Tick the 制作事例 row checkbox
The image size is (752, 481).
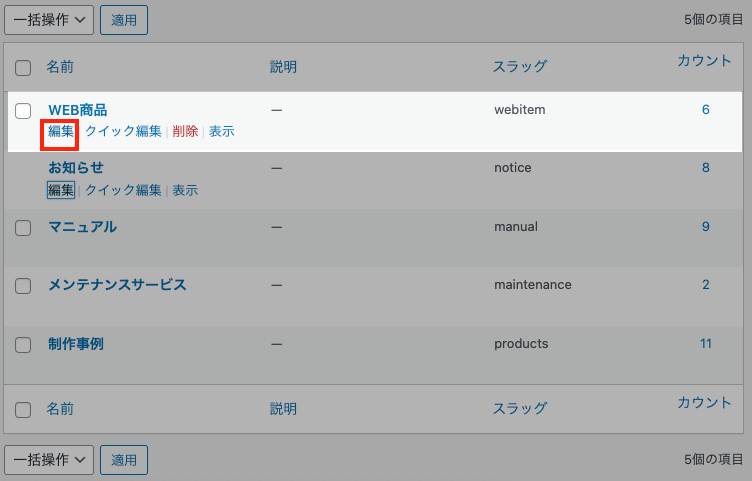(x=23, y=345)
